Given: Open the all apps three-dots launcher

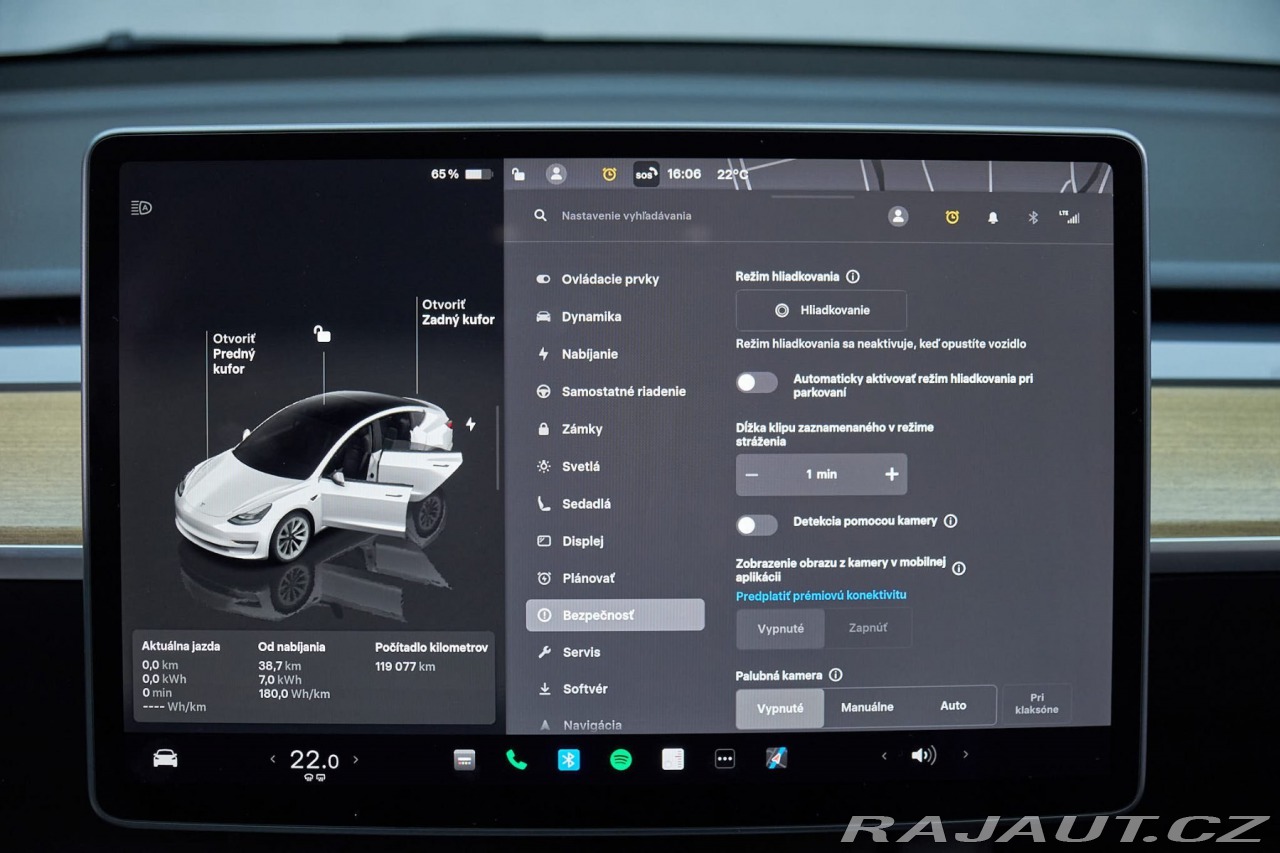Looking at the screenshot, I should [x=725, y=760].
